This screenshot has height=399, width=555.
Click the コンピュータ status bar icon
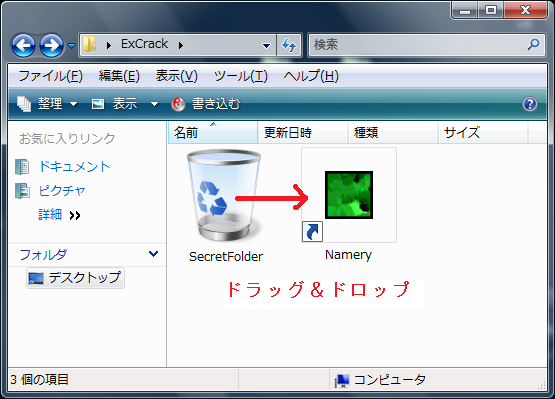point(342,380)
